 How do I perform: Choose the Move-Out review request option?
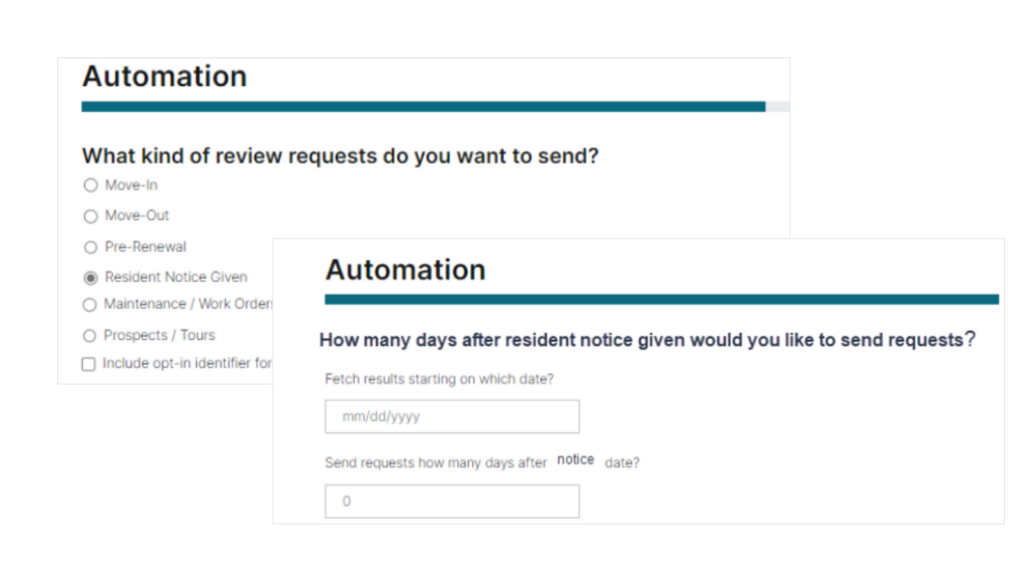pos(91,216)
